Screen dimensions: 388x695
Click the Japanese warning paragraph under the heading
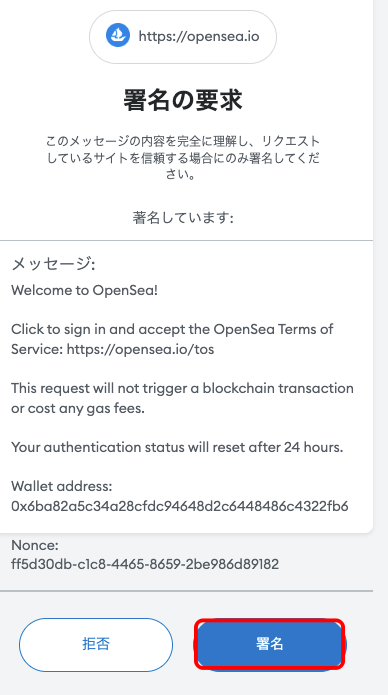click(x=183, y=158)
